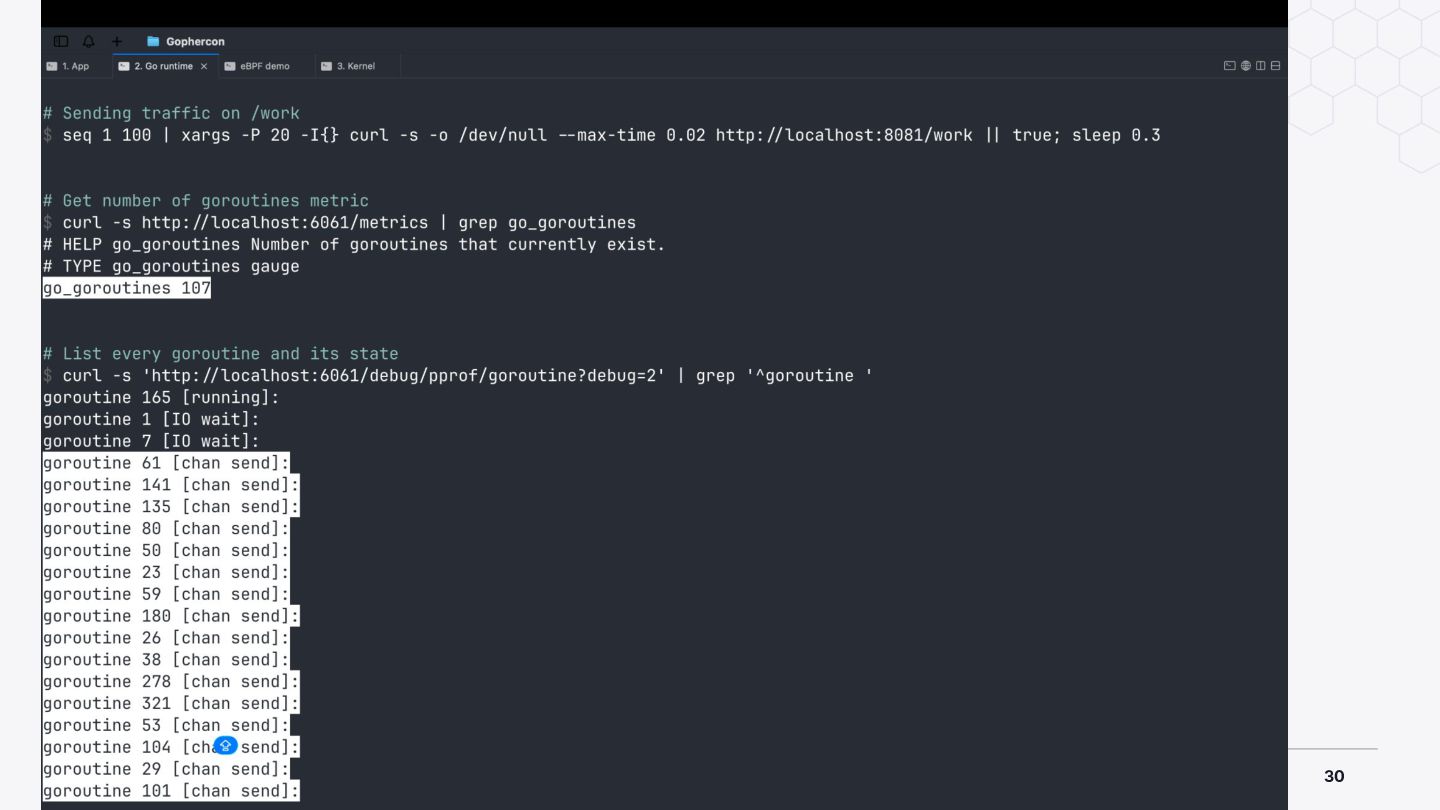Image resolution: width=1440 pixels, height=810 pixels.
Task: Open the notifications bell
Action: [89, 41]
